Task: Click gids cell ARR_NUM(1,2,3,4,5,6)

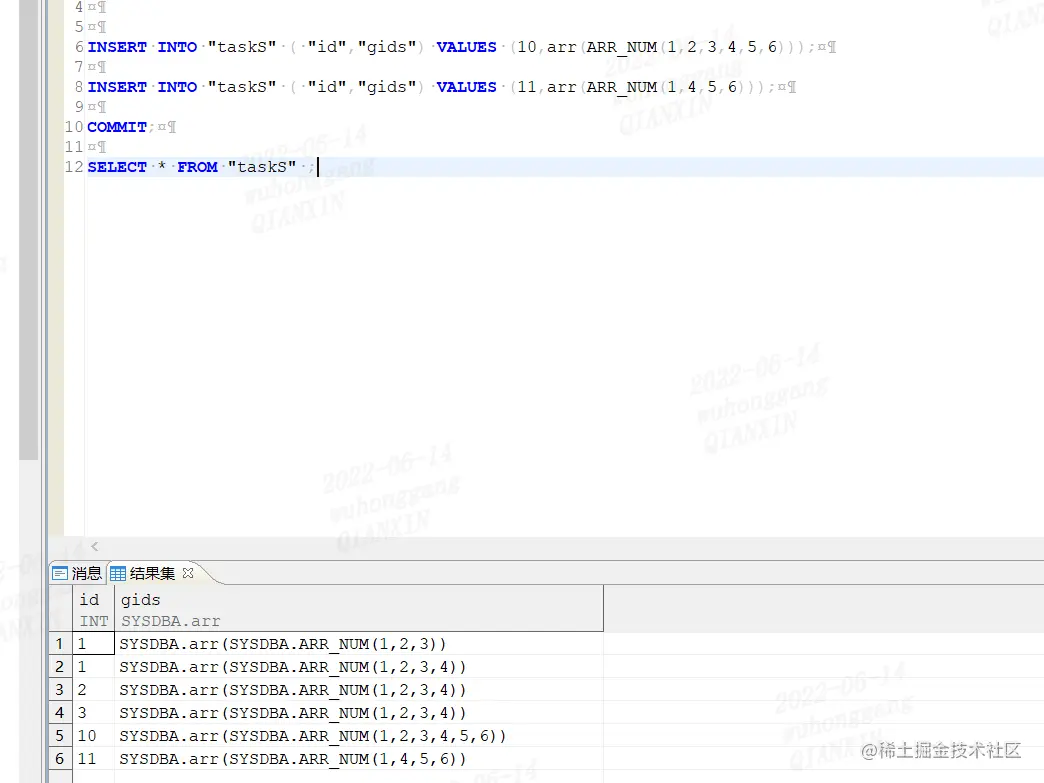Action: [x=359, y=736]
